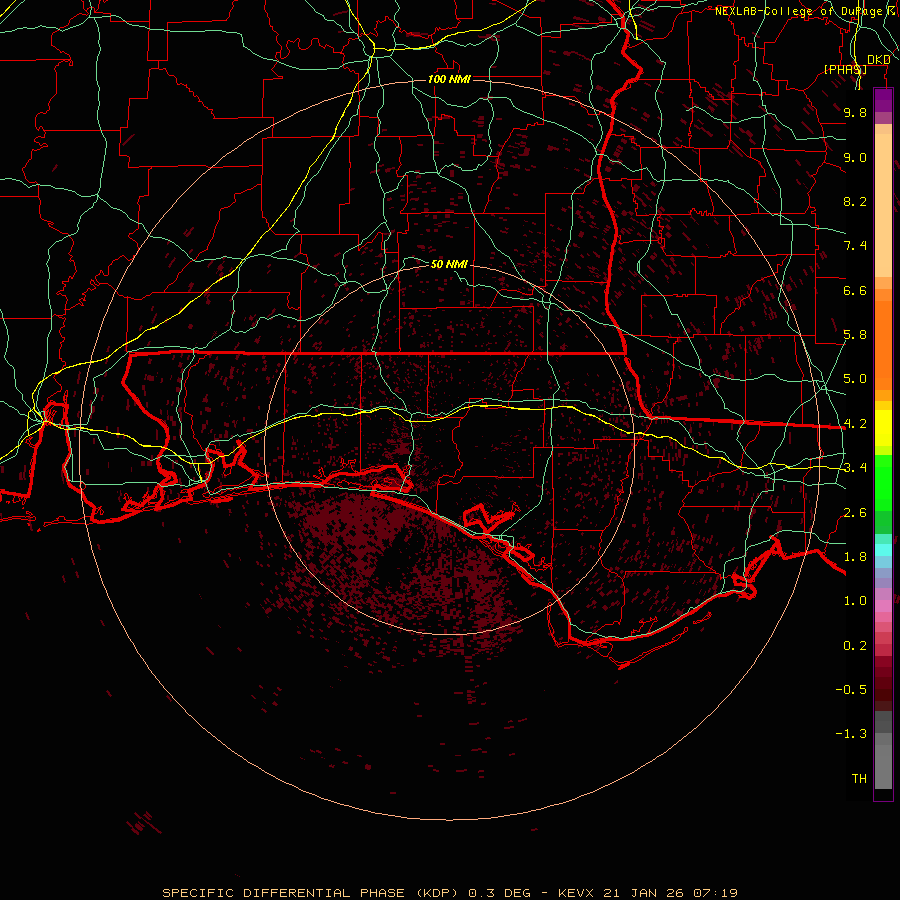Click the KEVX station identifier
The image size is (900, 900).
pos(577,893)
